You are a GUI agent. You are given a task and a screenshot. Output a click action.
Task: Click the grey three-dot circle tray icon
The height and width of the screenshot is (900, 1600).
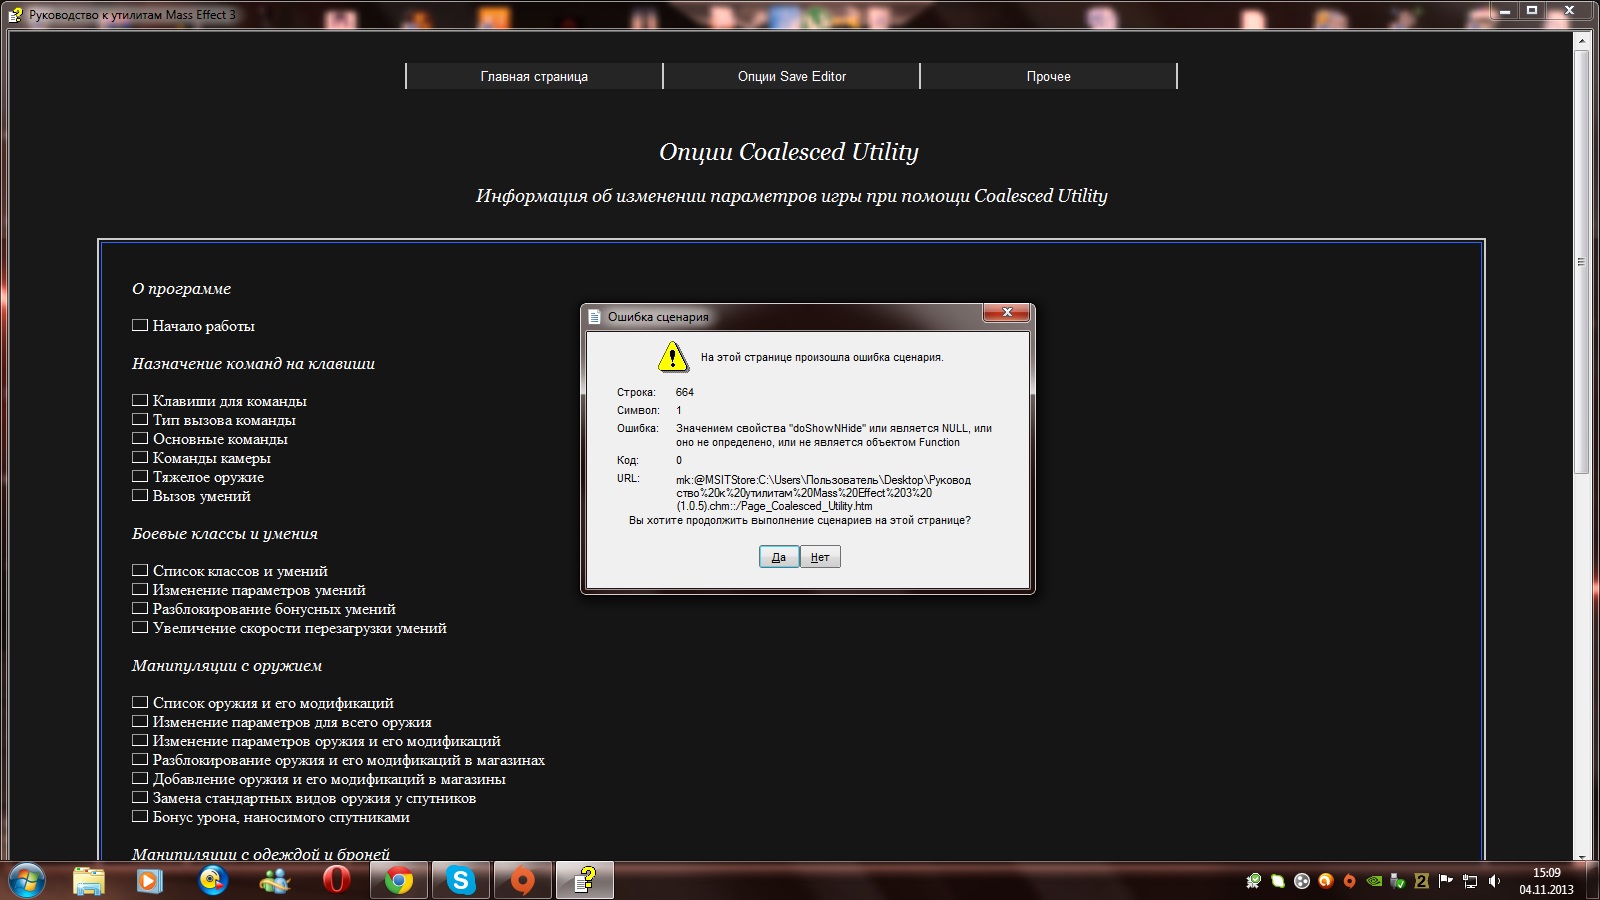[x=1302, y=881]
